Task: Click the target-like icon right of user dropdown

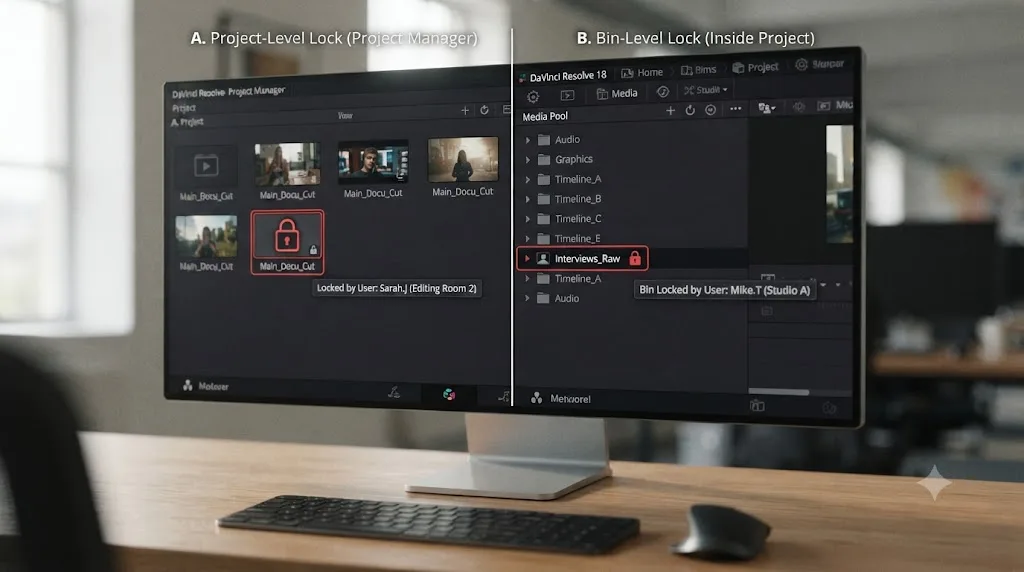Action: click(x=799, y=106)
